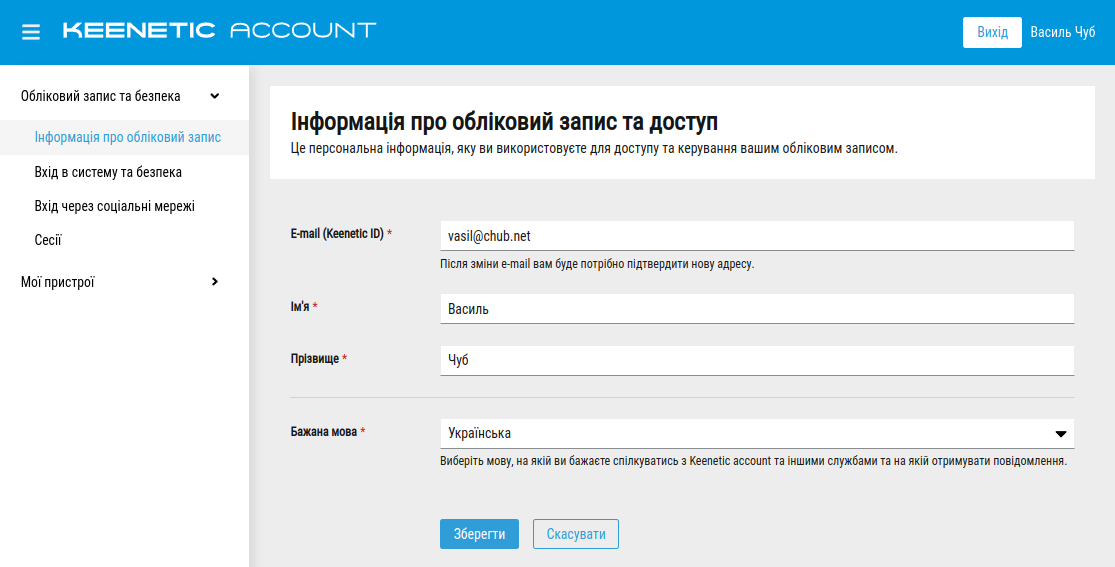
Task: Collapse the Обліковий запис та безпека chevron
Action: 214,96
